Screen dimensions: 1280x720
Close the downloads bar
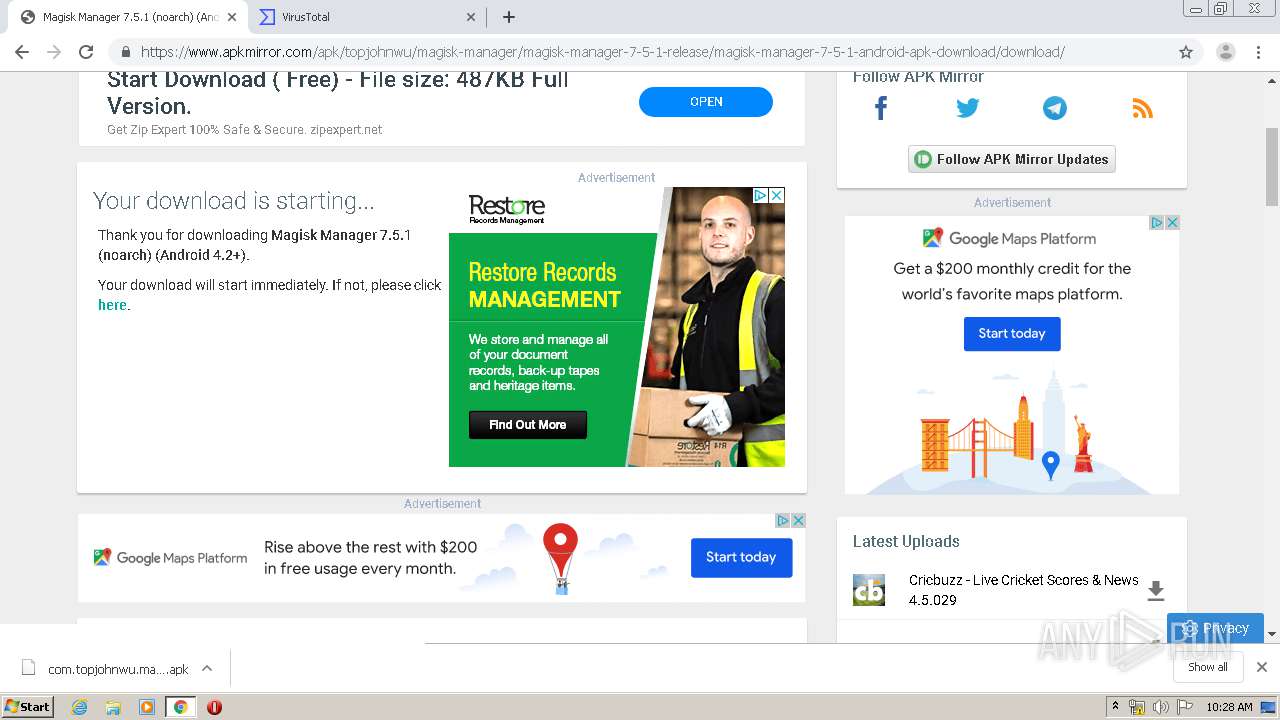(1262, 667)
